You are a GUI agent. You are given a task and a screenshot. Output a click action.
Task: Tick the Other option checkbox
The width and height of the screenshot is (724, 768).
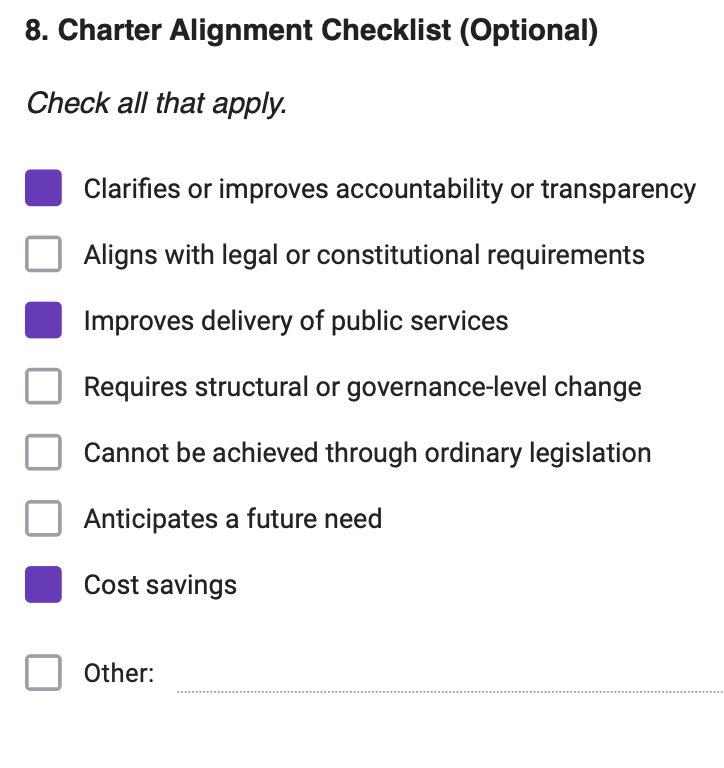pos(43,672)
